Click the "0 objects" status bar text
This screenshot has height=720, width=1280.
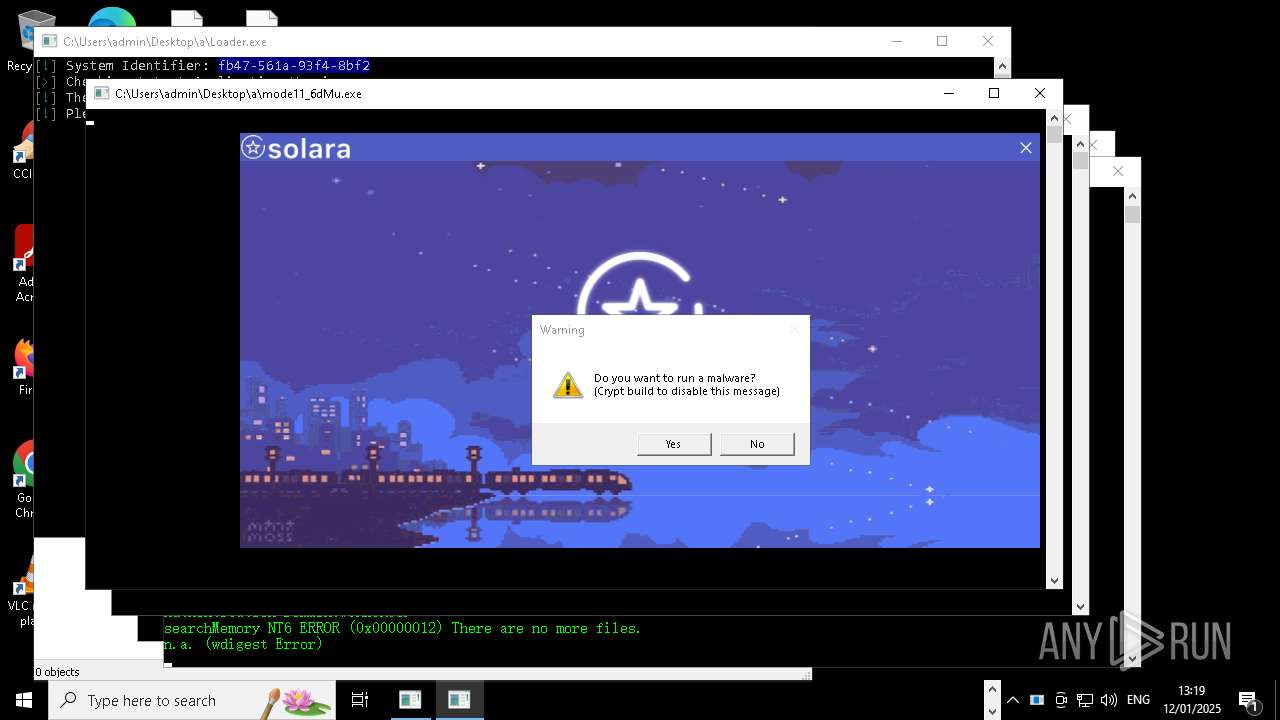[x=57, y=672]
